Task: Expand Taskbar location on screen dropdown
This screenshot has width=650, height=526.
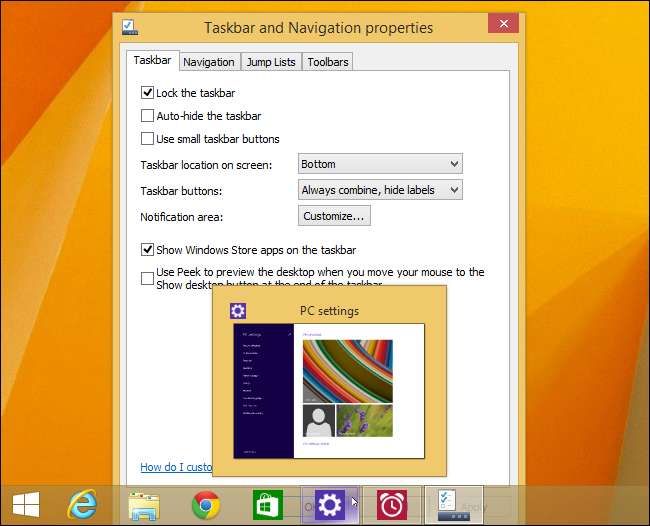Action: point(380,164)
